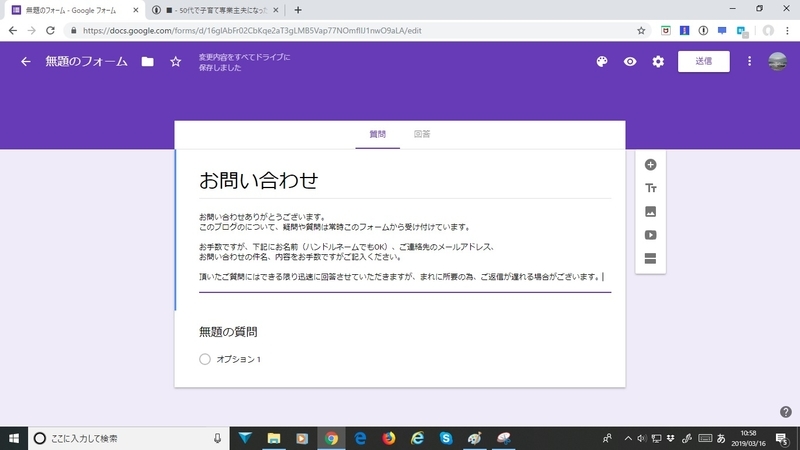Open Microsoft Edge from the taskbar
Screen dimensions: 800x450
tap(360, 438)
